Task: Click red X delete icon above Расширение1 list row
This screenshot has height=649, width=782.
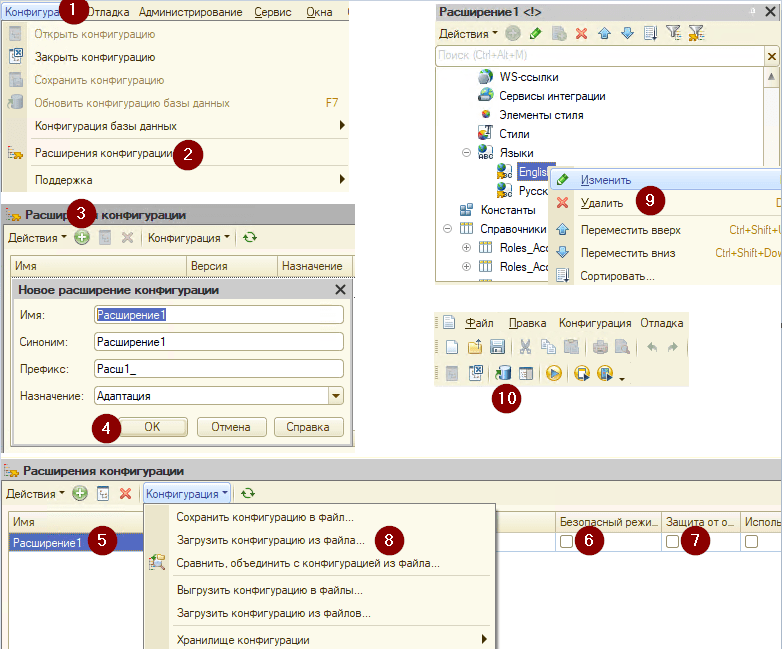Action: point(126,493)
